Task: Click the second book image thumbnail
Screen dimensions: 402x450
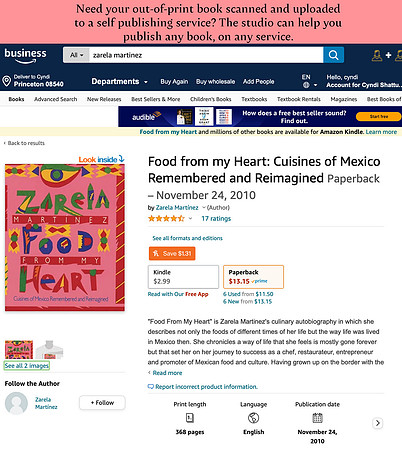Action: coord(49,349)
